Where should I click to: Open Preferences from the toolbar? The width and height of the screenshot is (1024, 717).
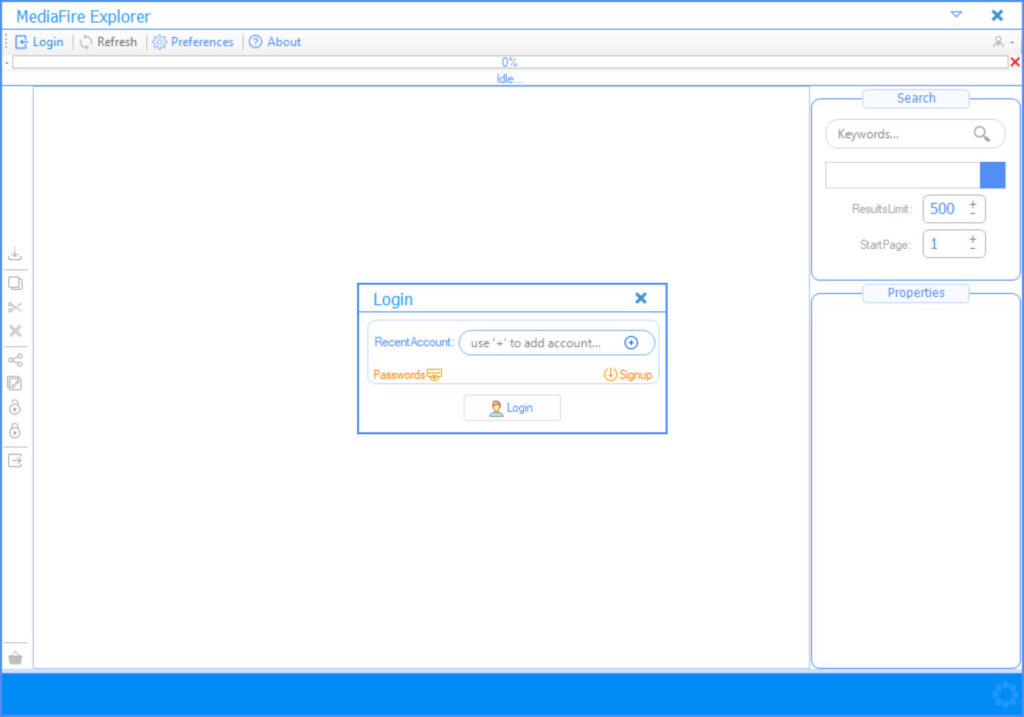pos(193,42)
